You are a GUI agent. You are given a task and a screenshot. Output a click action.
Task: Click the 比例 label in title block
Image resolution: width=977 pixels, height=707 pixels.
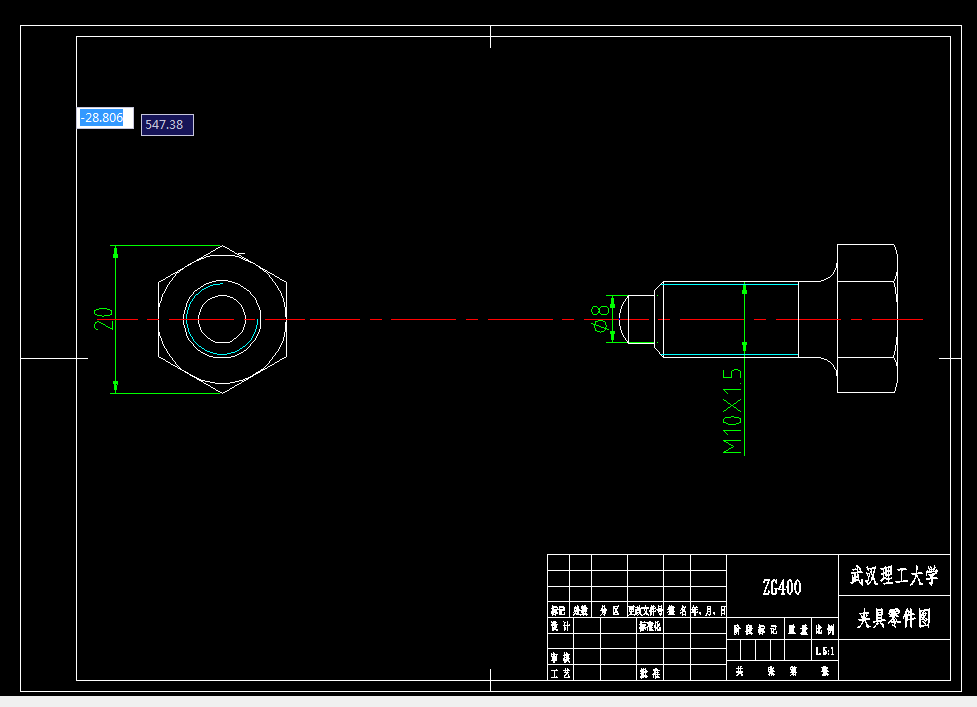coord(824,630)
